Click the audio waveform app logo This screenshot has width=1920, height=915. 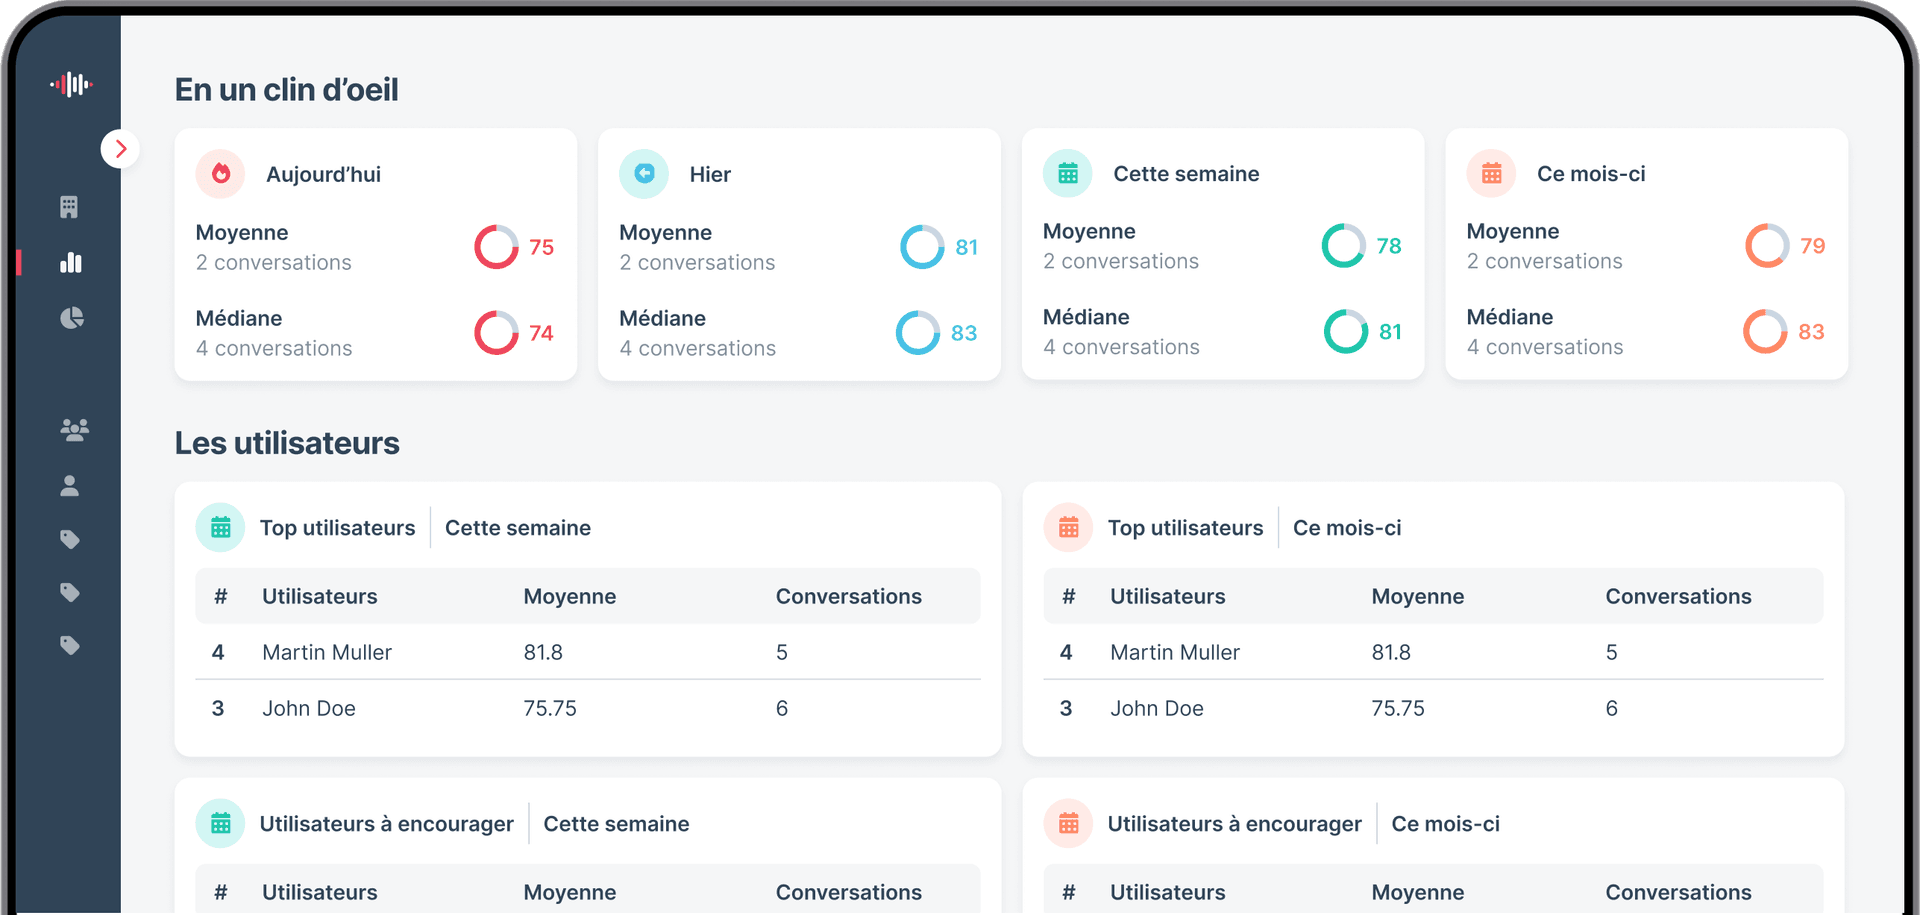pos(71,84)
